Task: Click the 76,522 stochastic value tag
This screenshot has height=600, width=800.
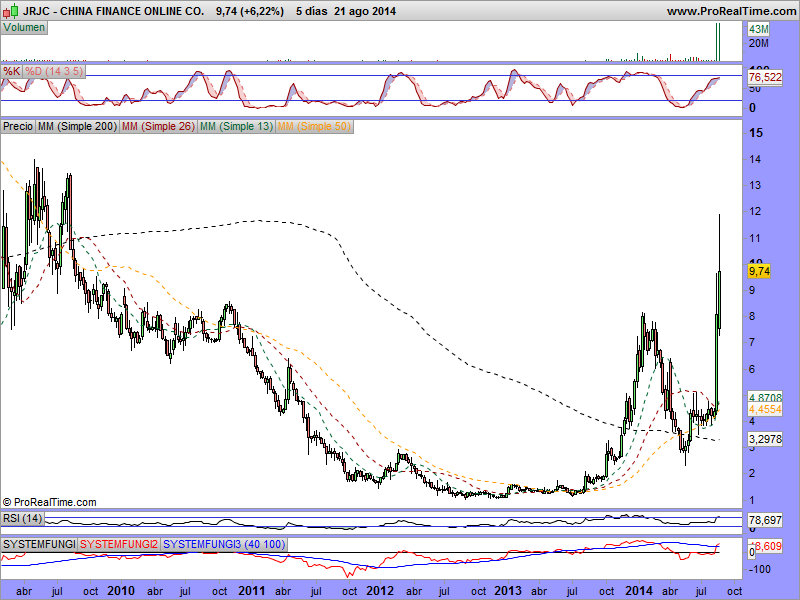Action: [765, 77]
